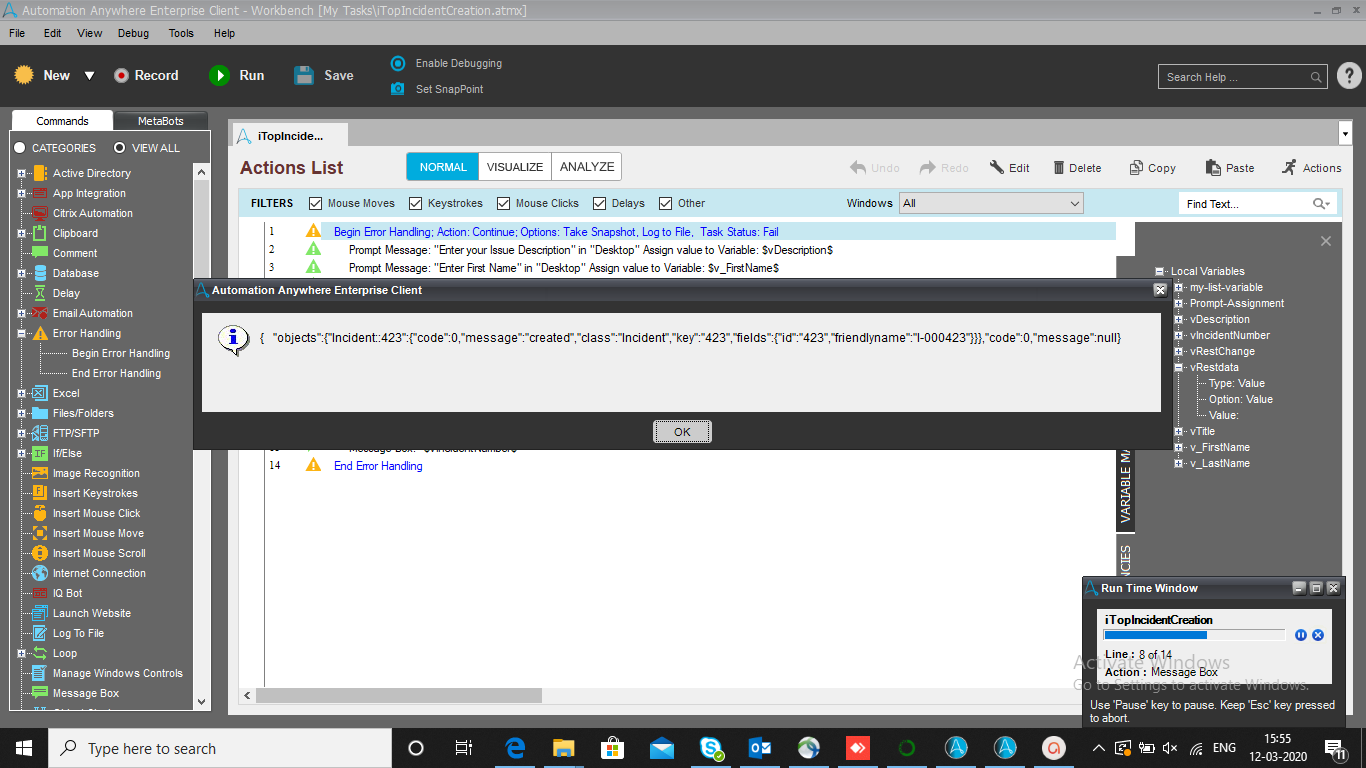Click the Set SnapPoint camera icon

397,89
